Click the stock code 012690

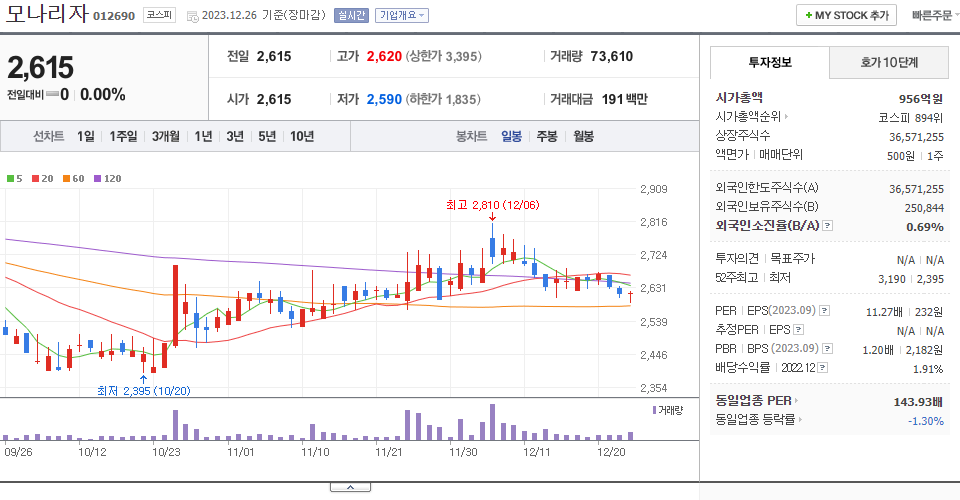pyautogui.click(x=114, y=16)
